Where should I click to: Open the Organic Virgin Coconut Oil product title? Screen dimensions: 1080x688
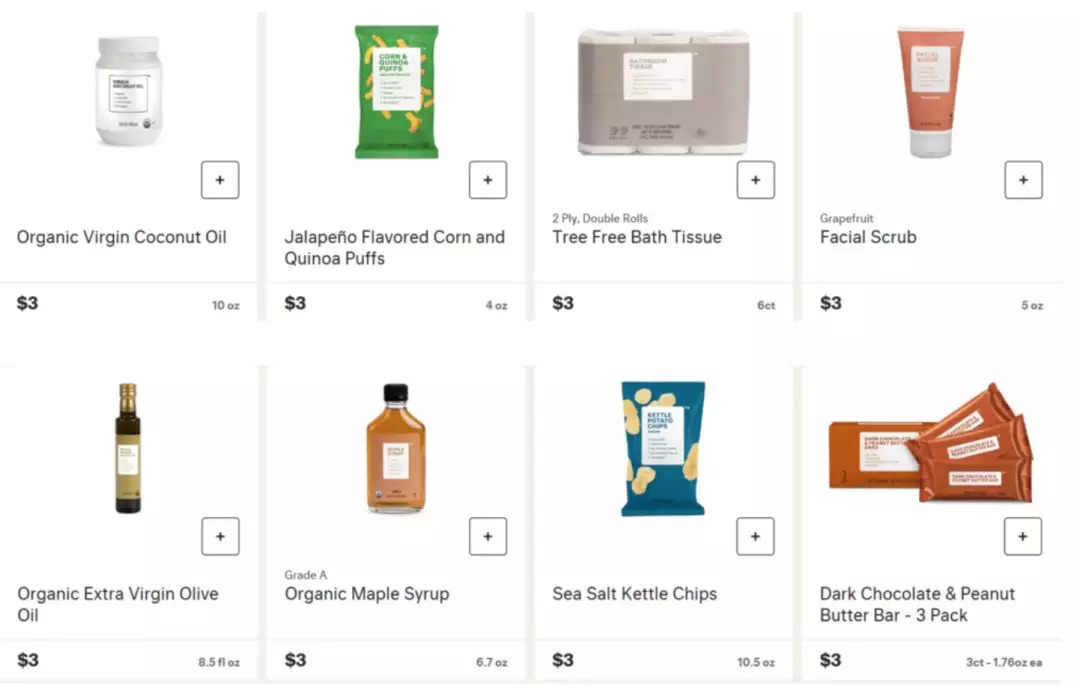[122, 237]
